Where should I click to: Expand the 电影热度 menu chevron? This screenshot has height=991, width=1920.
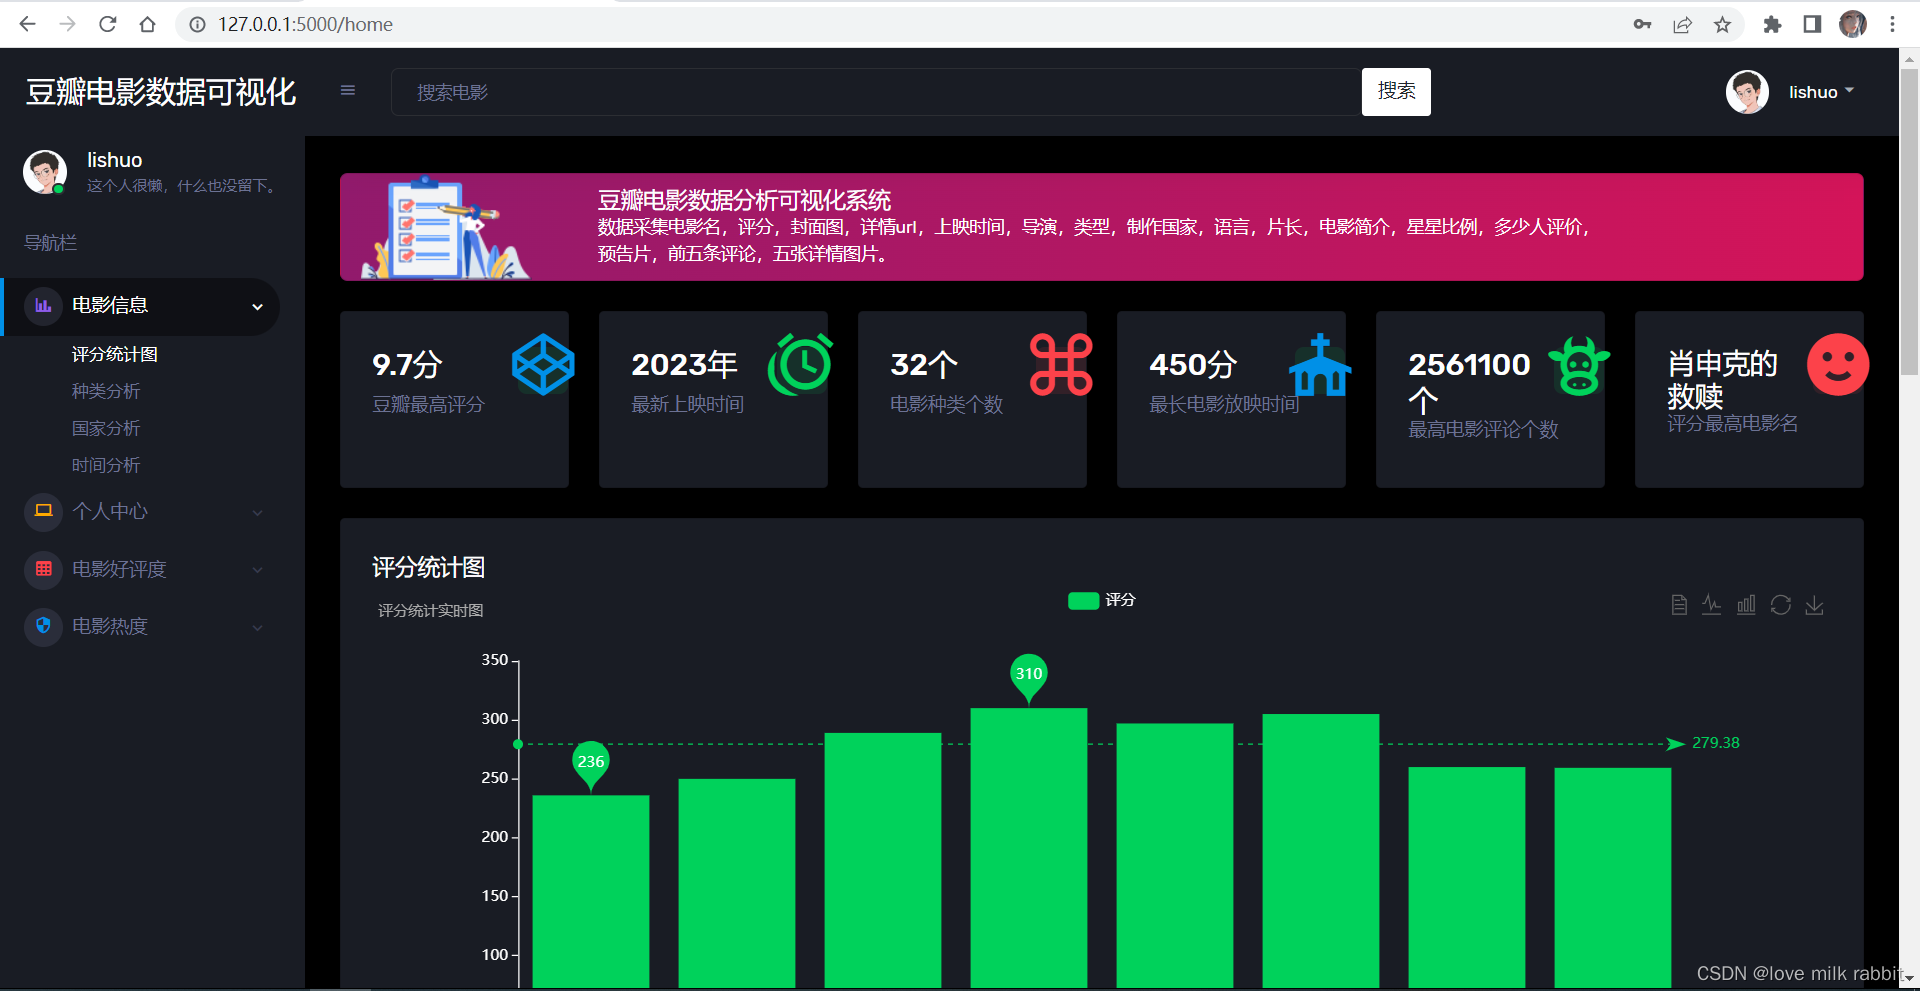pos(257,628)
